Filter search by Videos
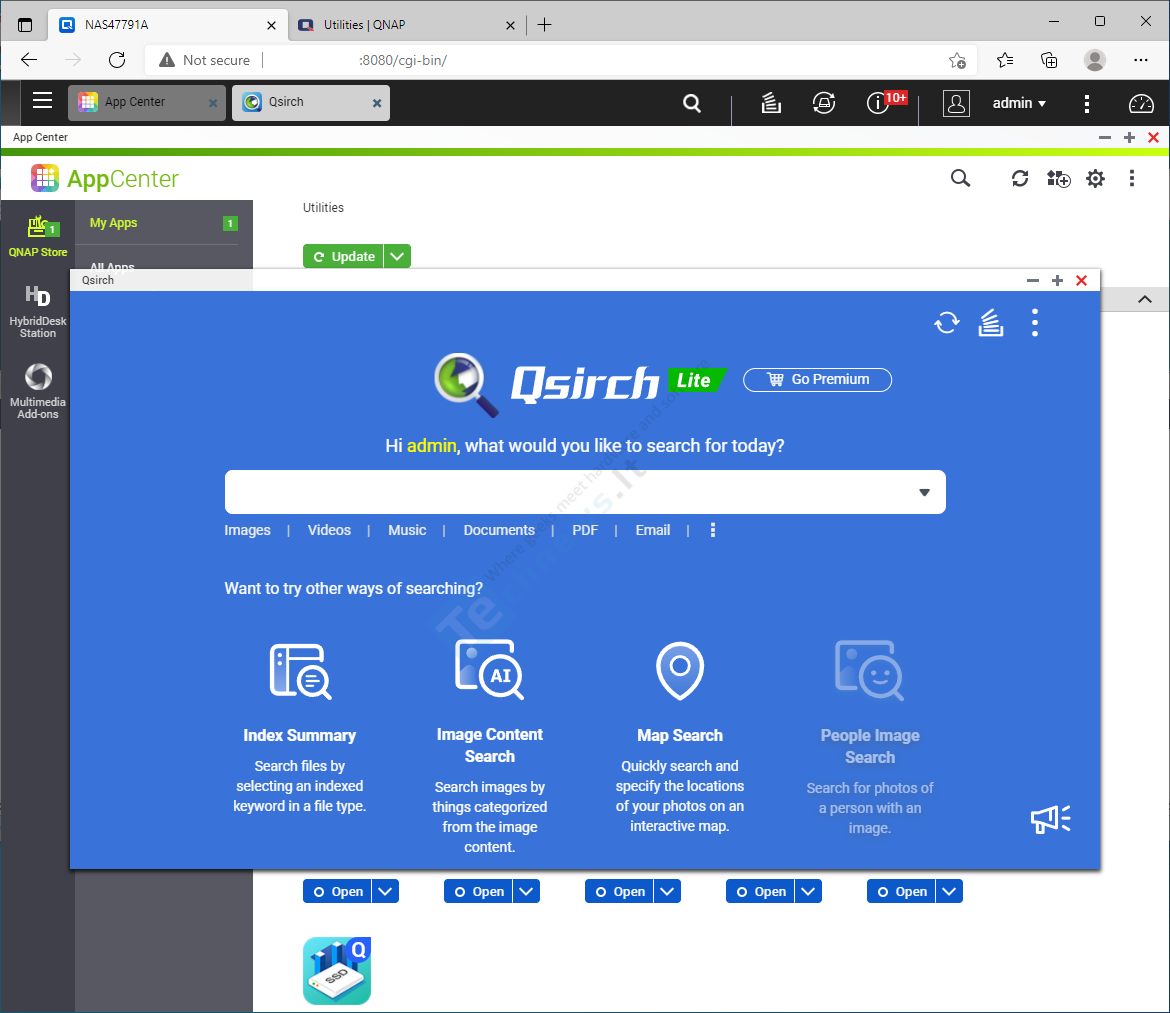Screen dimensions: 1170x1013 coord(329,530)
